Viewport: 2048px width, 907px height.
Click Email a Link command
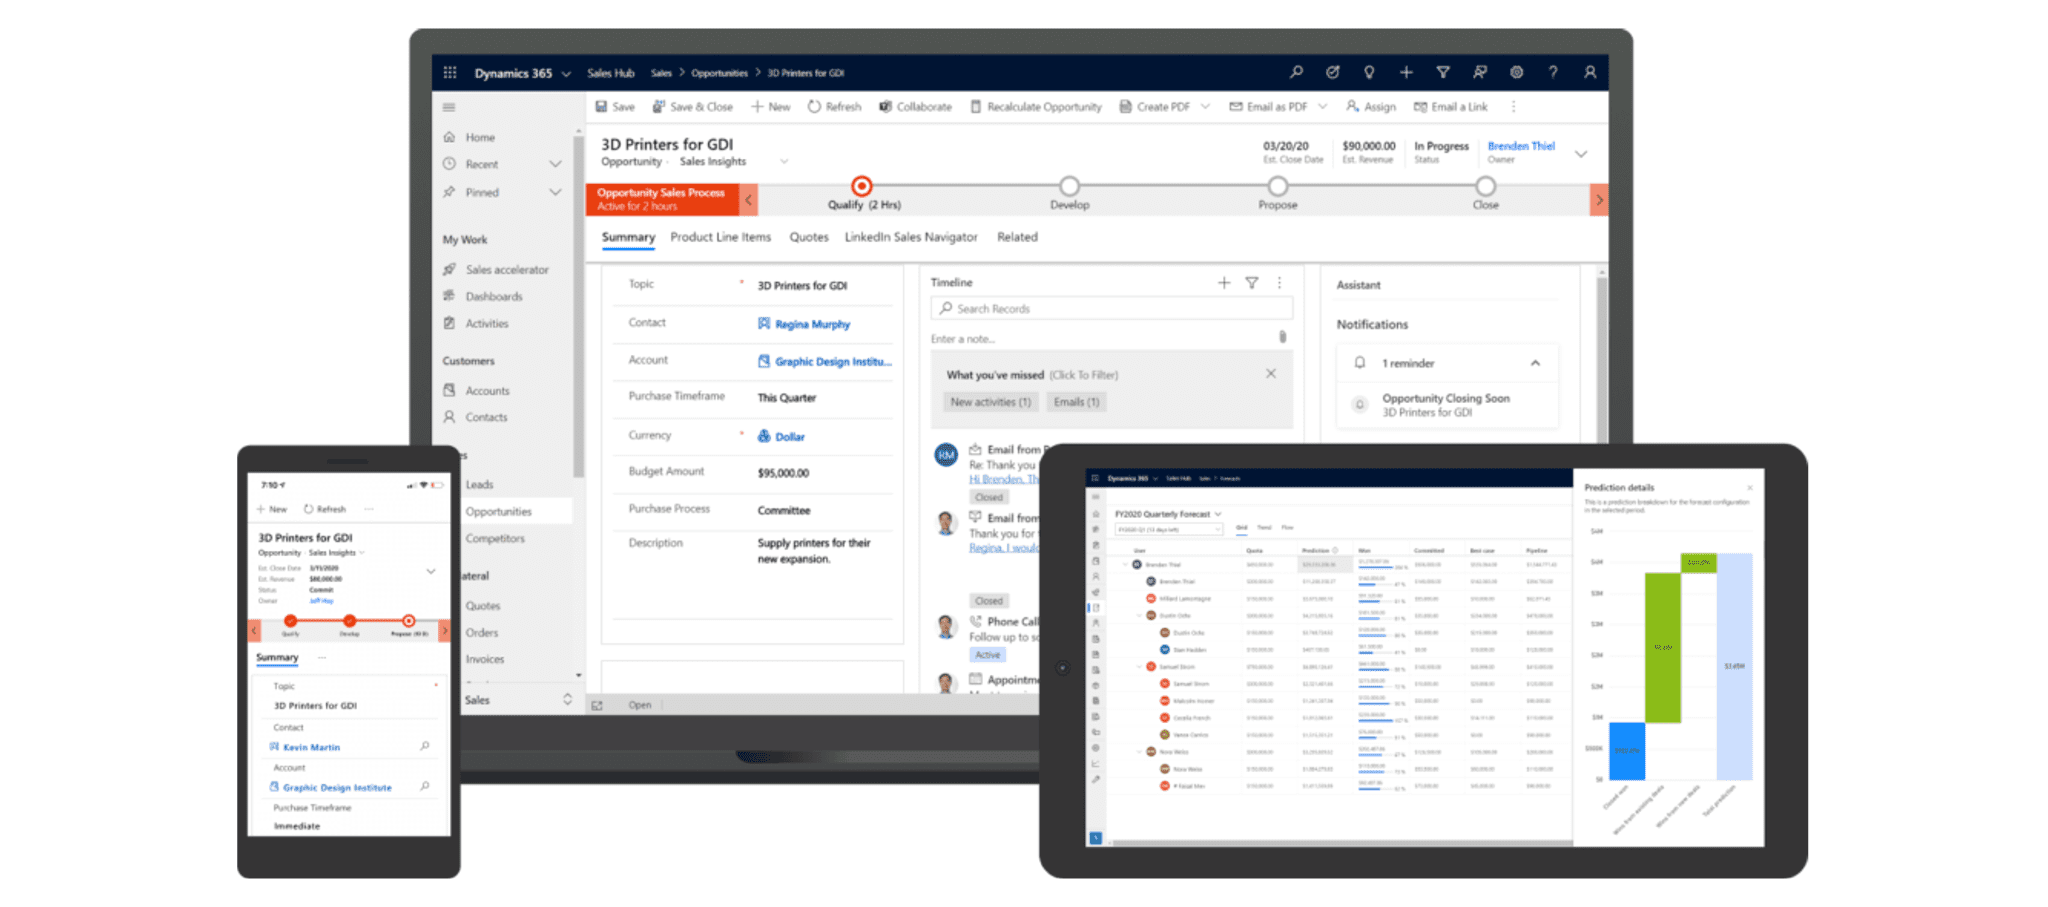1451,107
